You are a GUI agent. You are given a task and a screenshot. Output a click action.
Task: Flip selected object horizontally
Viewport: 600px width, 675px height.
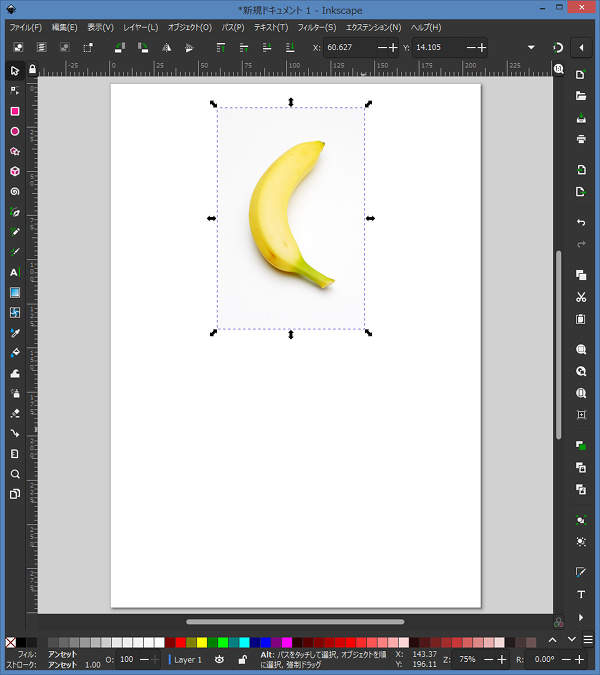(x=166, y=47)
